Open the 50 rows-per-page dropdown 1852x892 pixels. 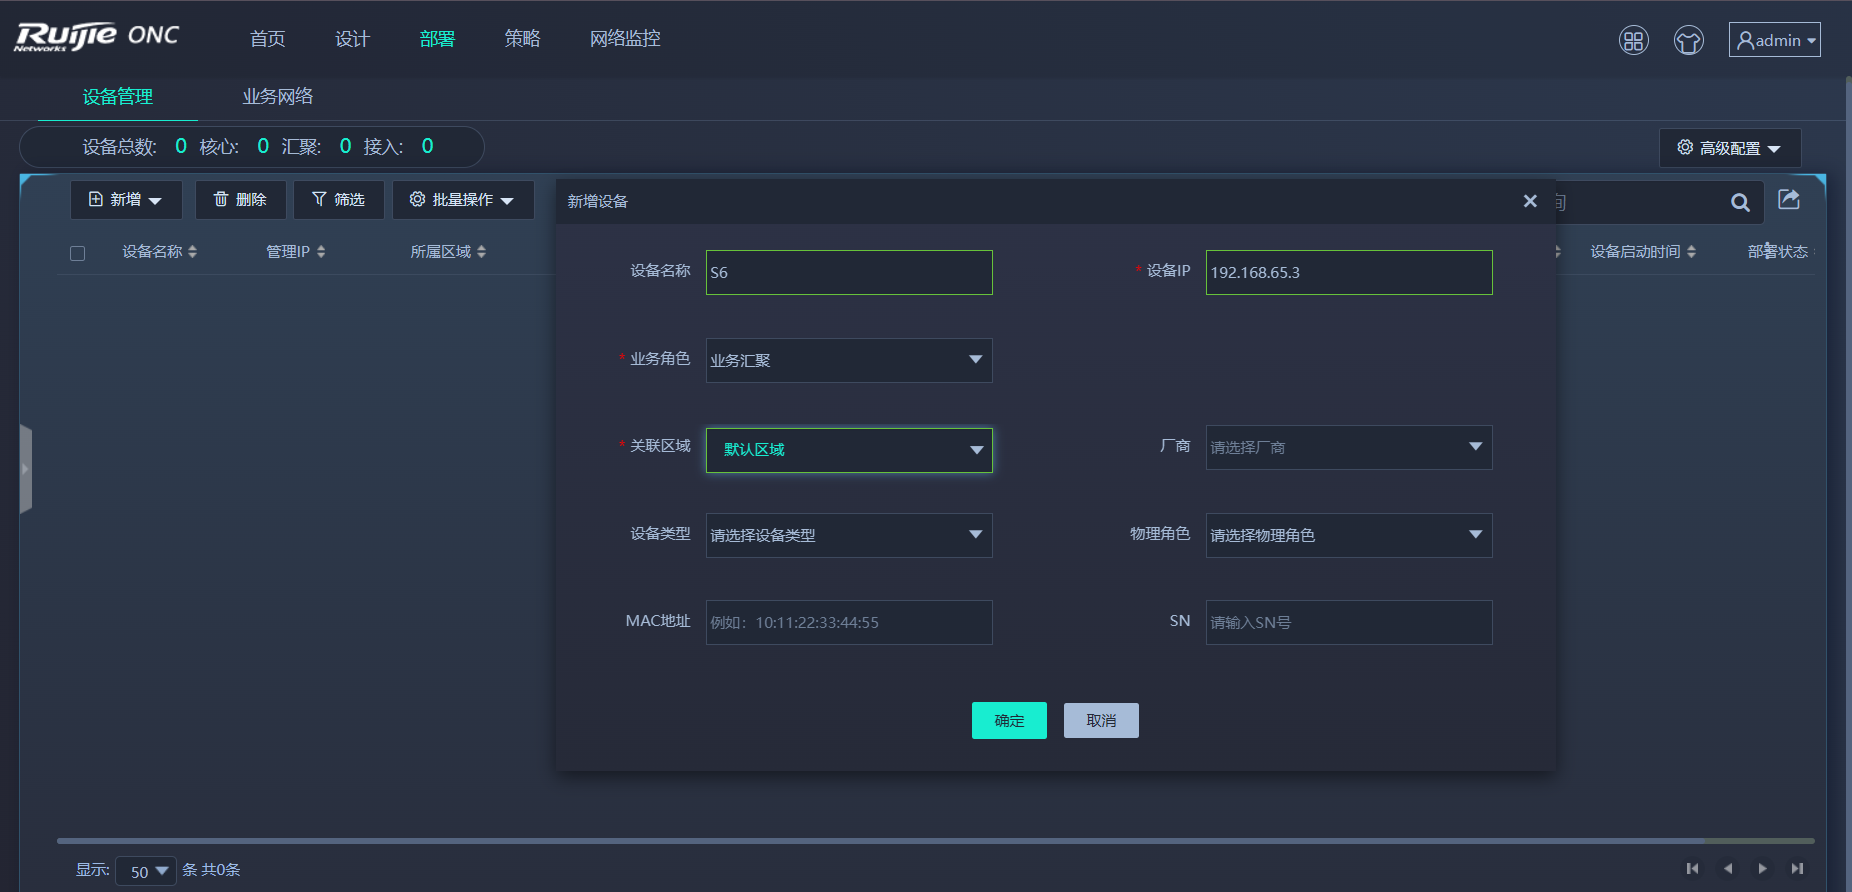(x=146, y=871)
